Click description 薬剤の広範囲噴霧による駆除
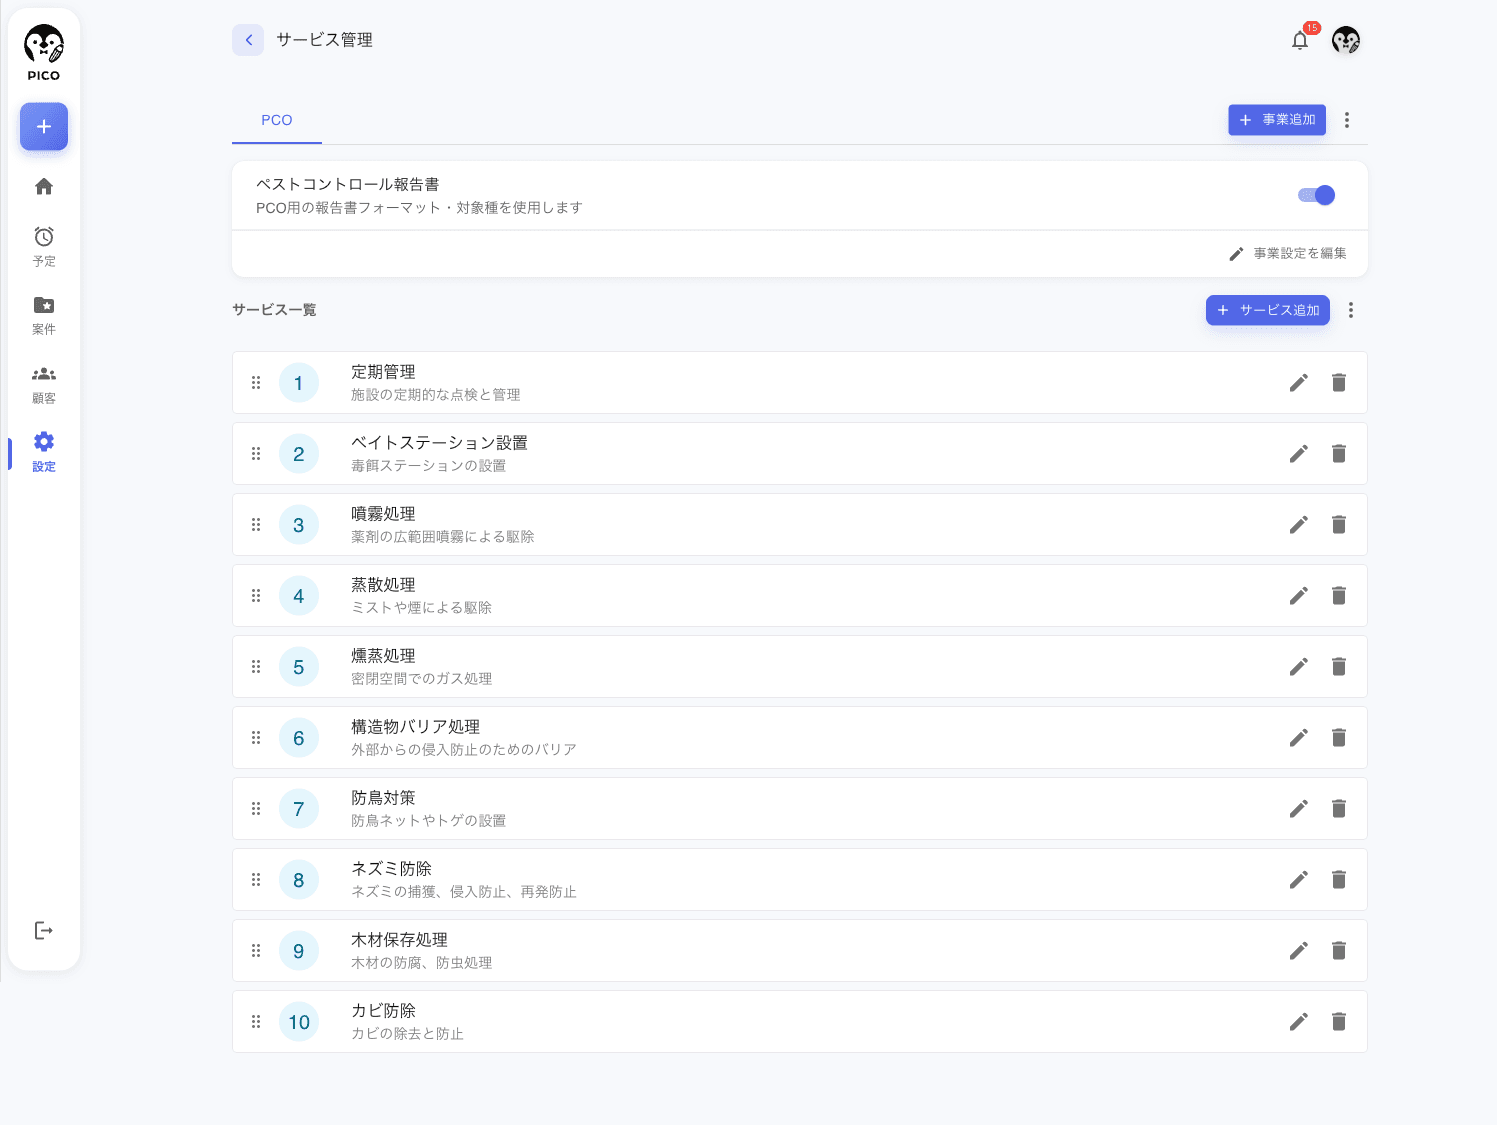 (x=442, y=537)
